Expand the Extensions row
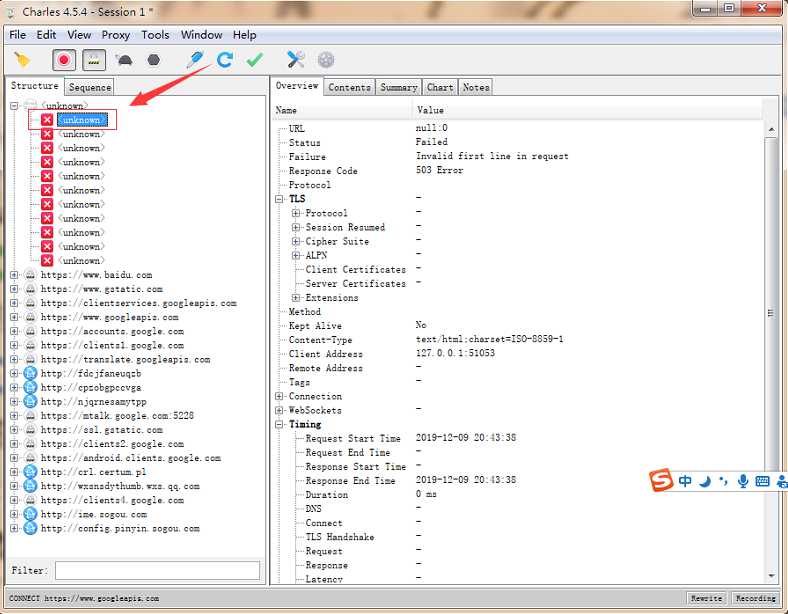 click(x=296, y=297)
